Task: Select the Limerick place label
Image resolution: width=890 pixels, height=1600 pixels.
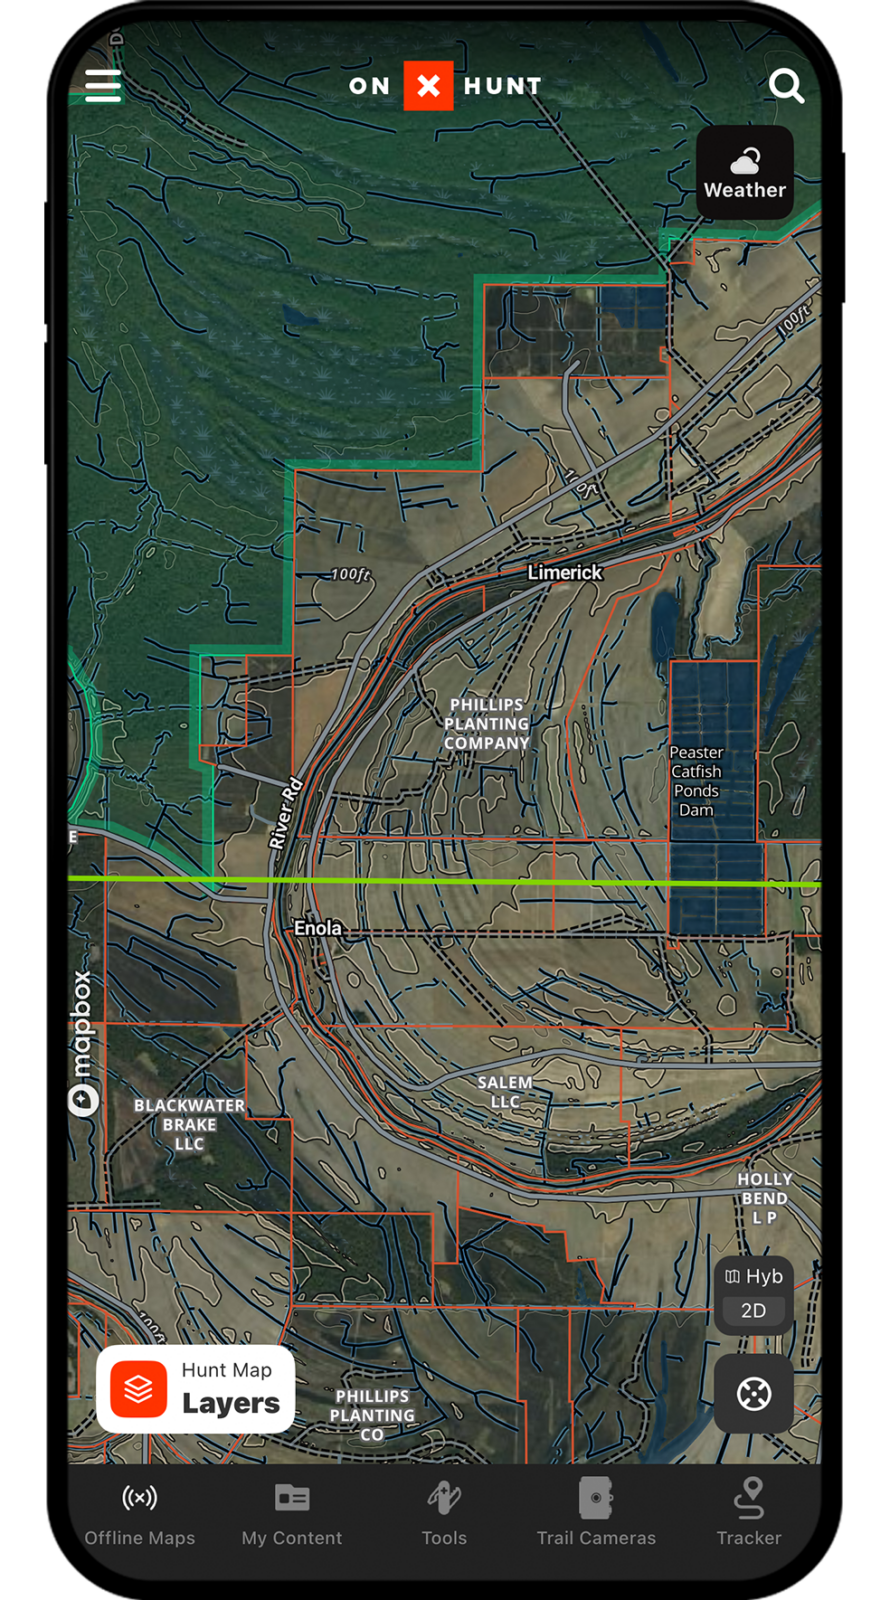Action: click(565, 573)
